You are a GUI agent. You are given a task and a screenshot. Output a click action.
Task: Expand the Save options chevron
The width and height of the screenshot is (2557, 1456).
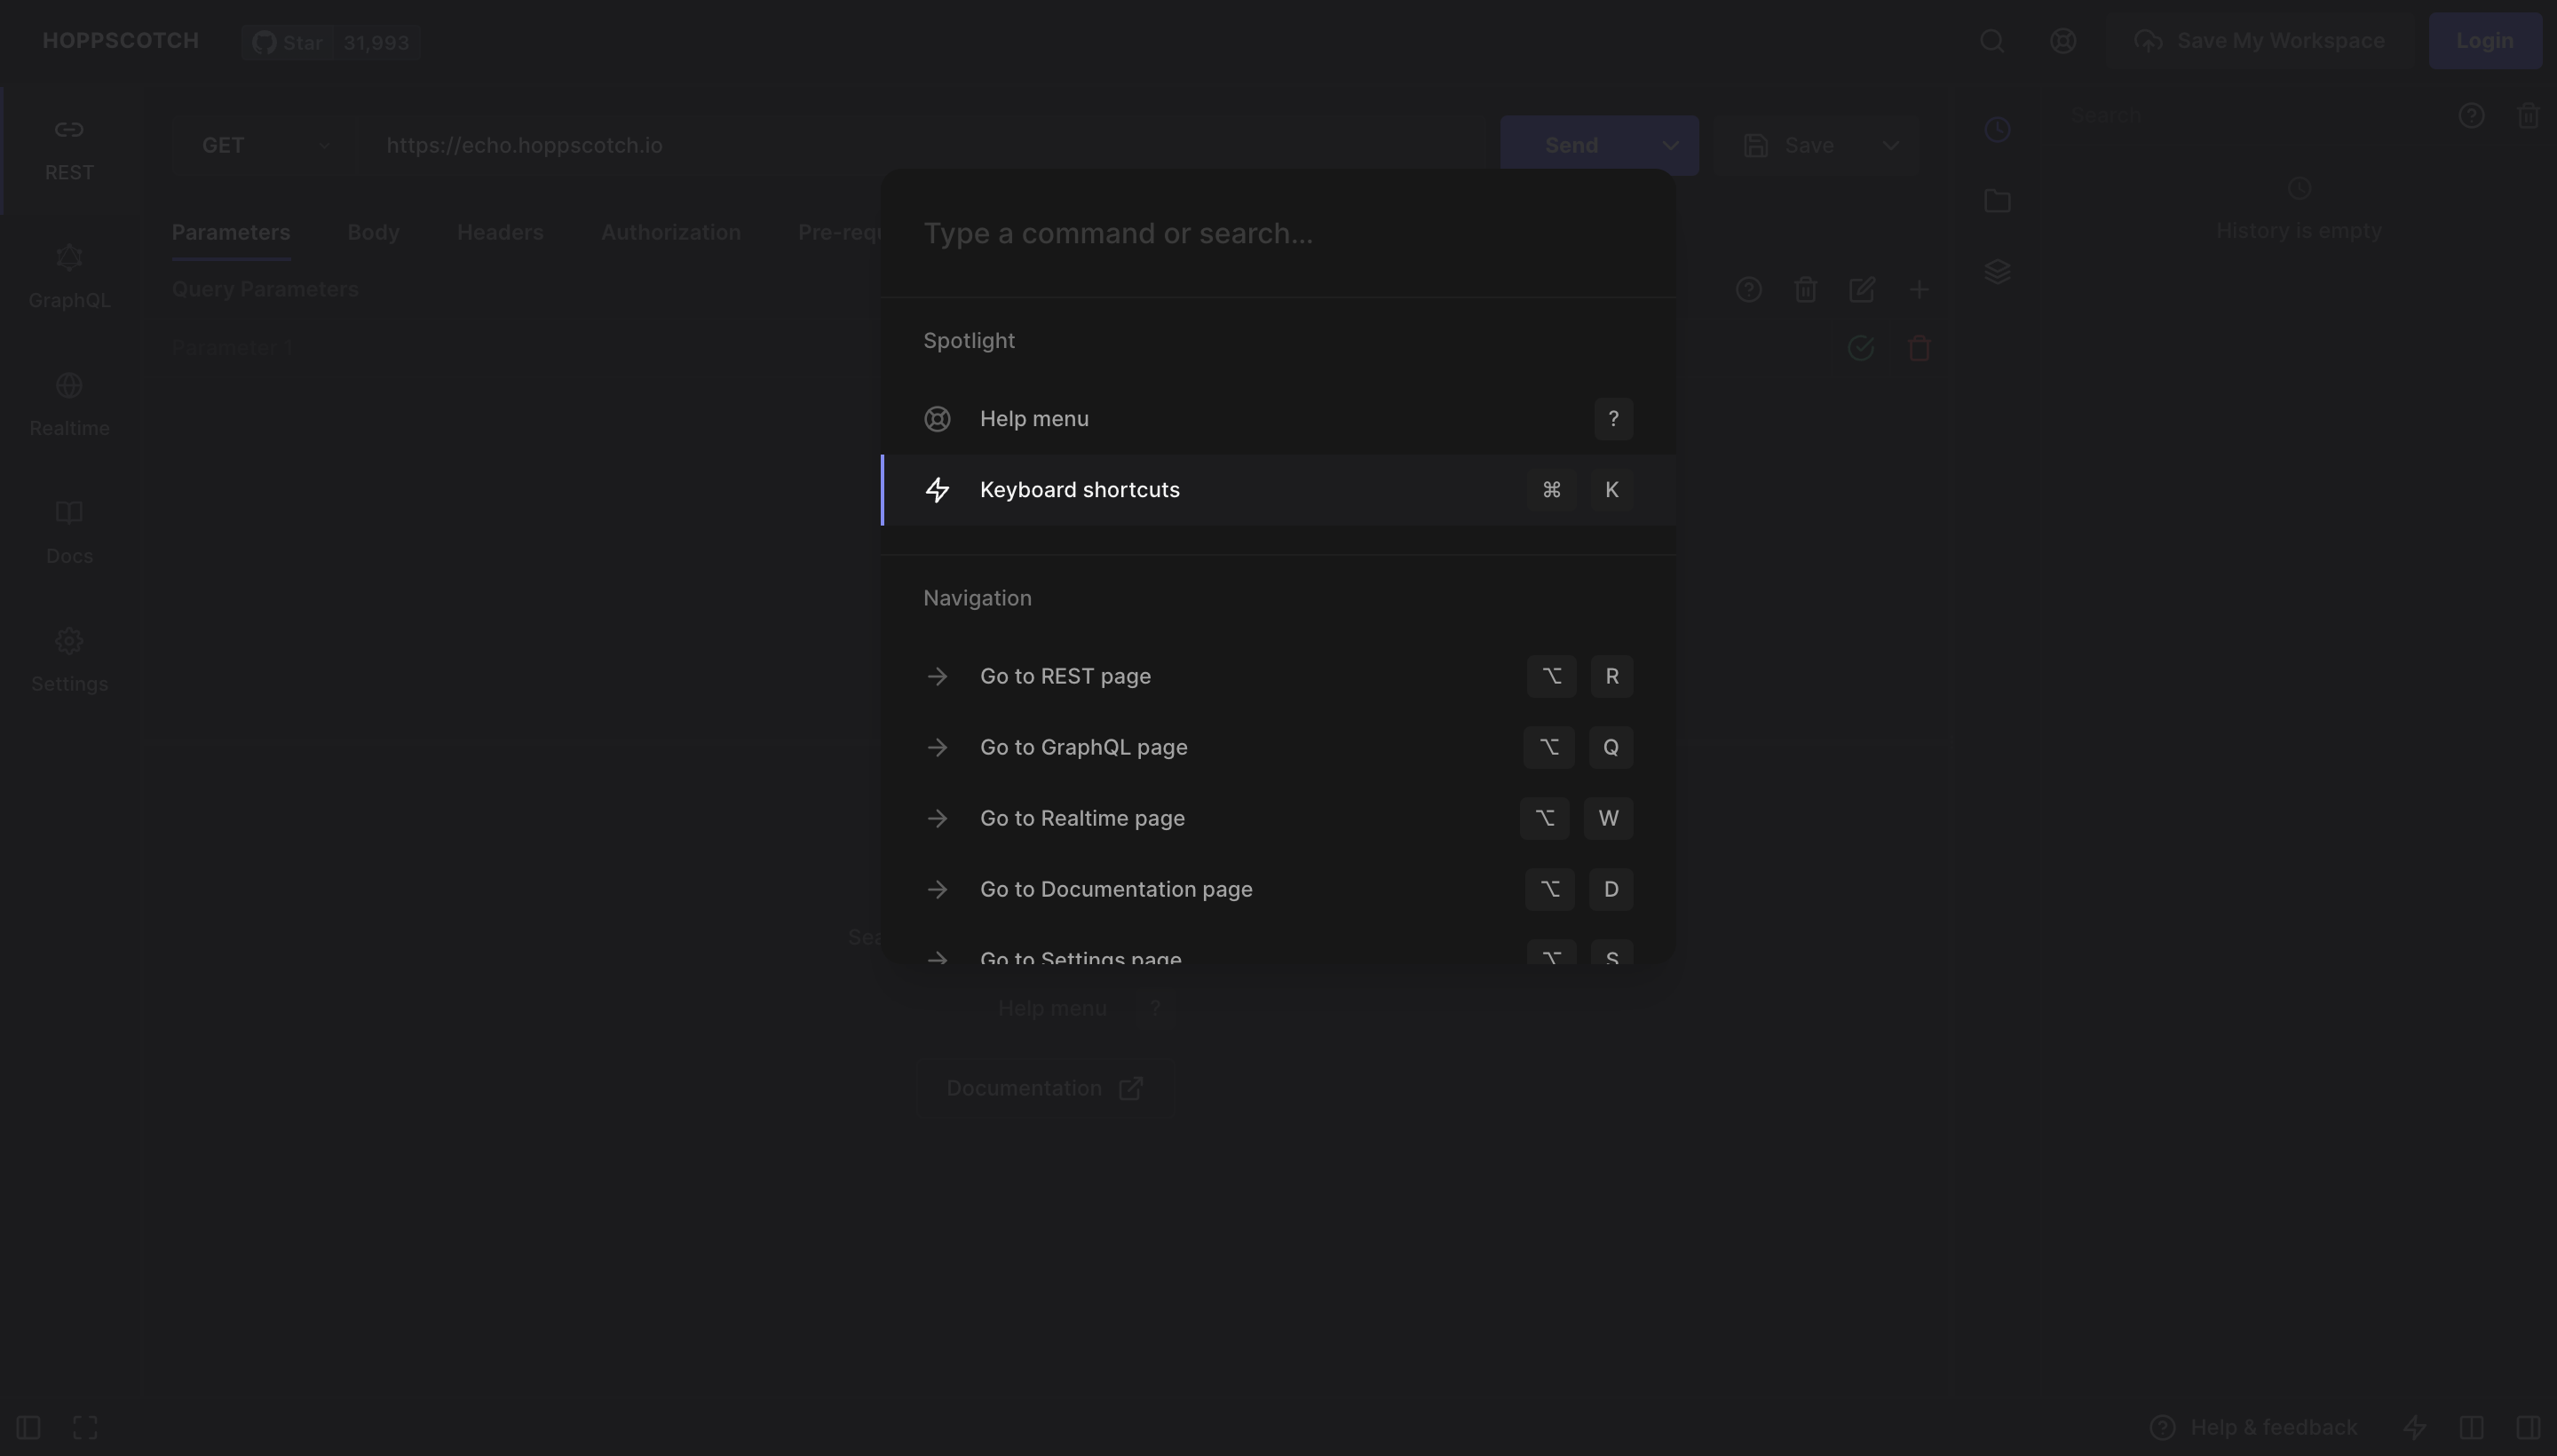(1890, 146)
